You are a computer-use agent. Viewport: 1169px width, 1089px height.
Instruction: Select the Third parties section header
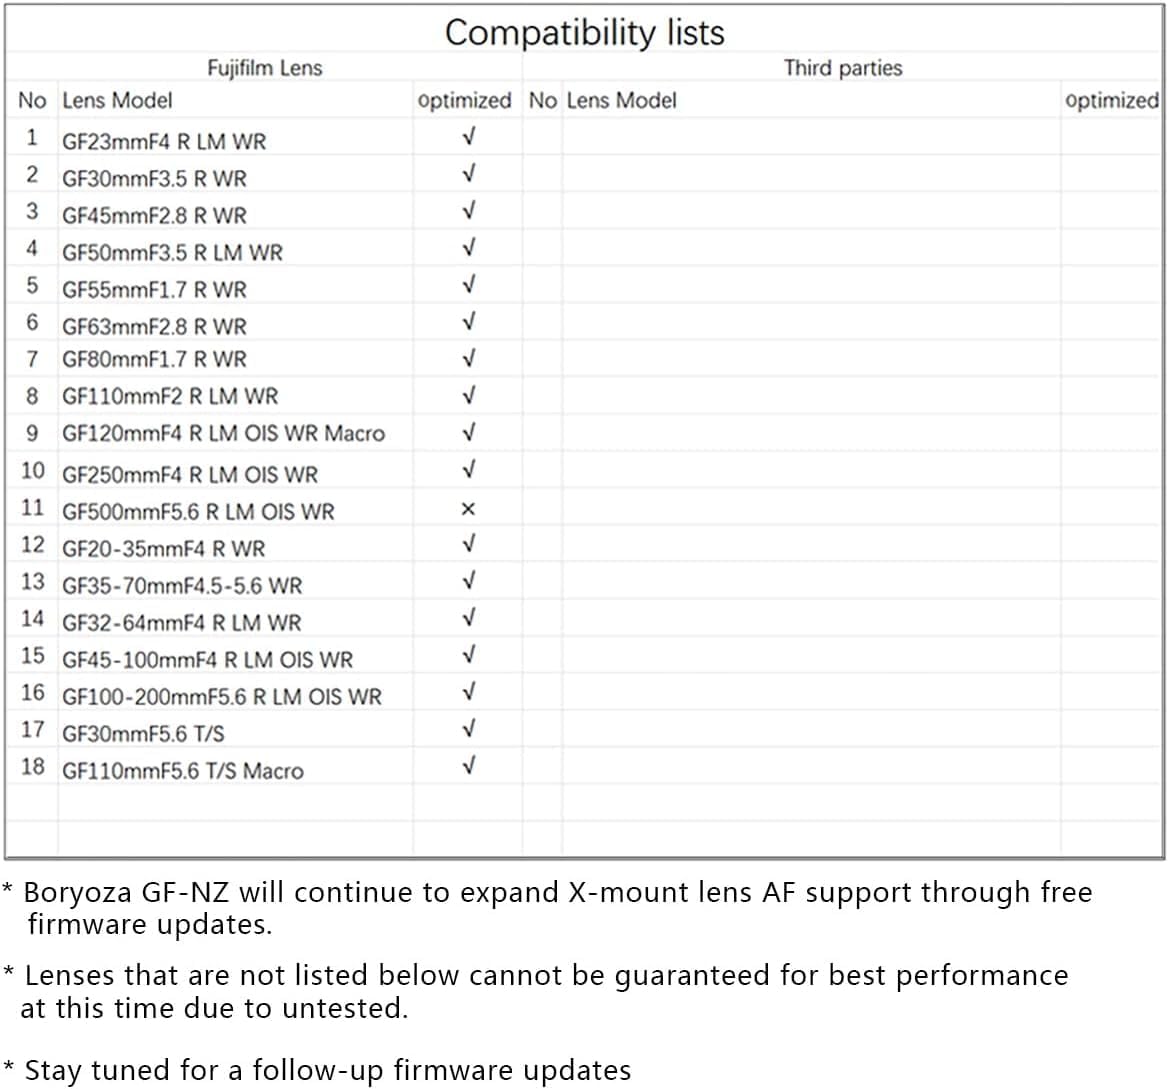(x=842, y=68)
